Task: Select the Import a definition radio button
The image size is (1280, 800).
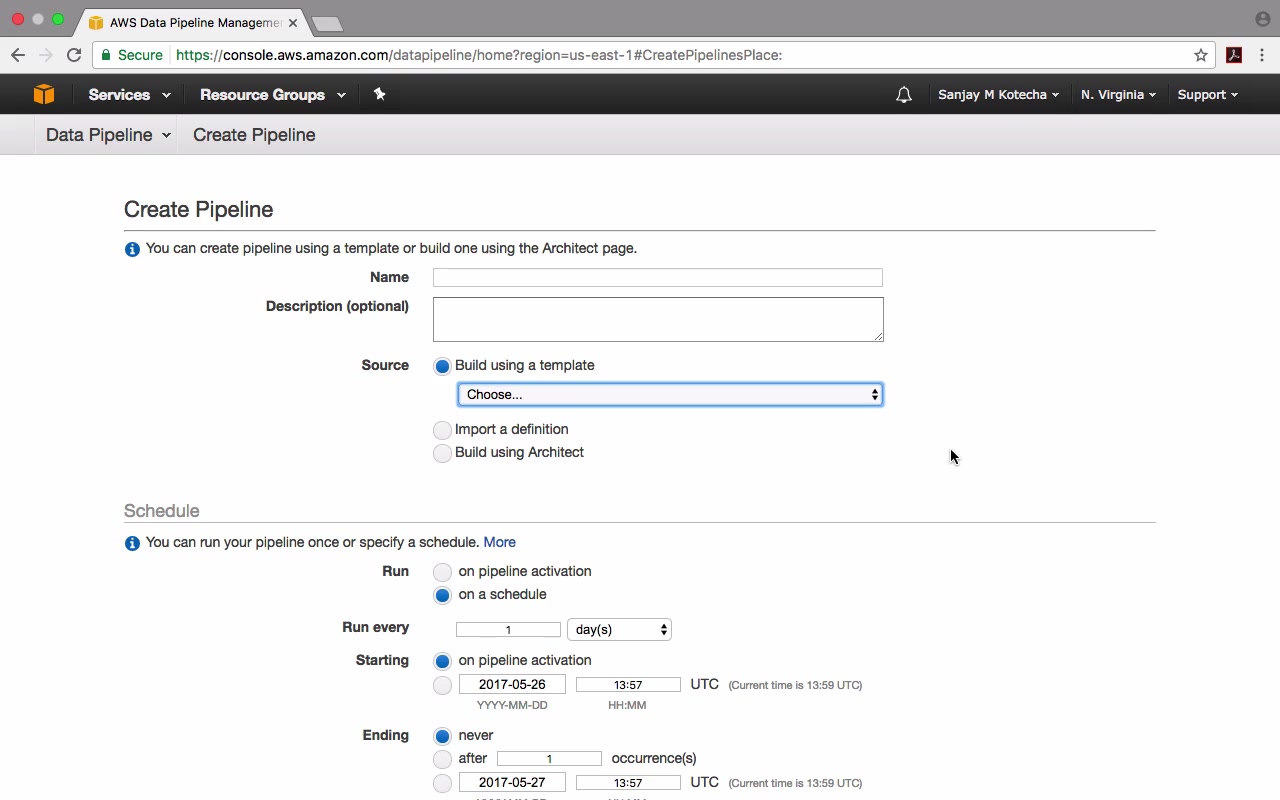Action: pyautogui.click(x=442, y=430)
